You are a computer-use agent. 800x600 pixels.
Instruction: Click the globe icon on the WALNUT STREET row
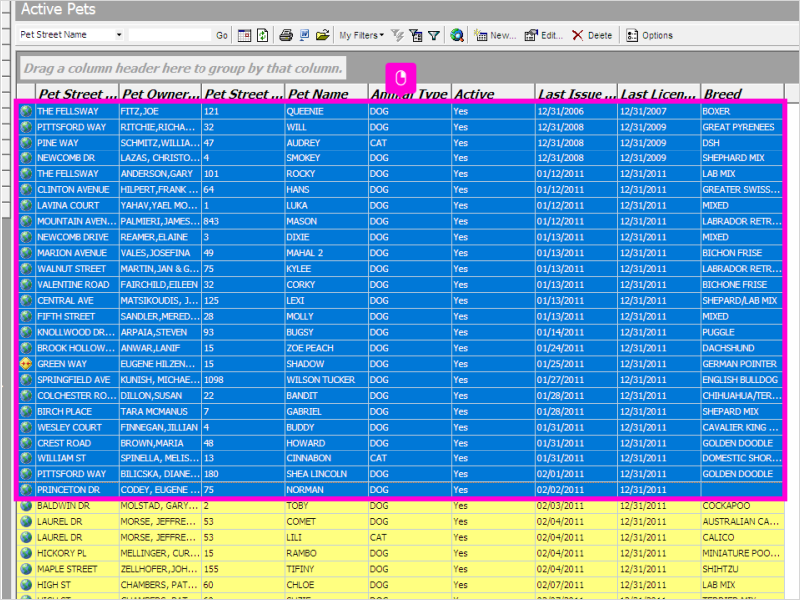26,269
